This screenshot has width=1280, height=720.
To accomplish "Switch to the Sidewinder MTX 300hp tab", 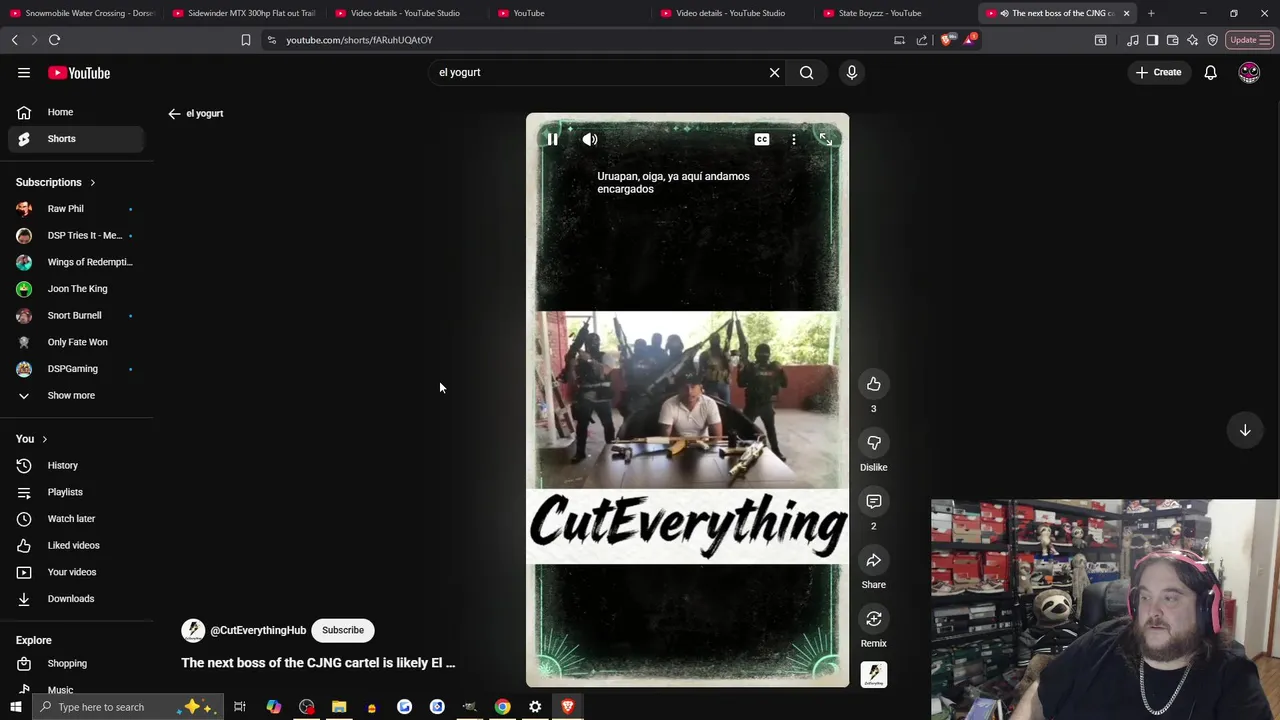I will pyautogui.click(x=243, y=13).
